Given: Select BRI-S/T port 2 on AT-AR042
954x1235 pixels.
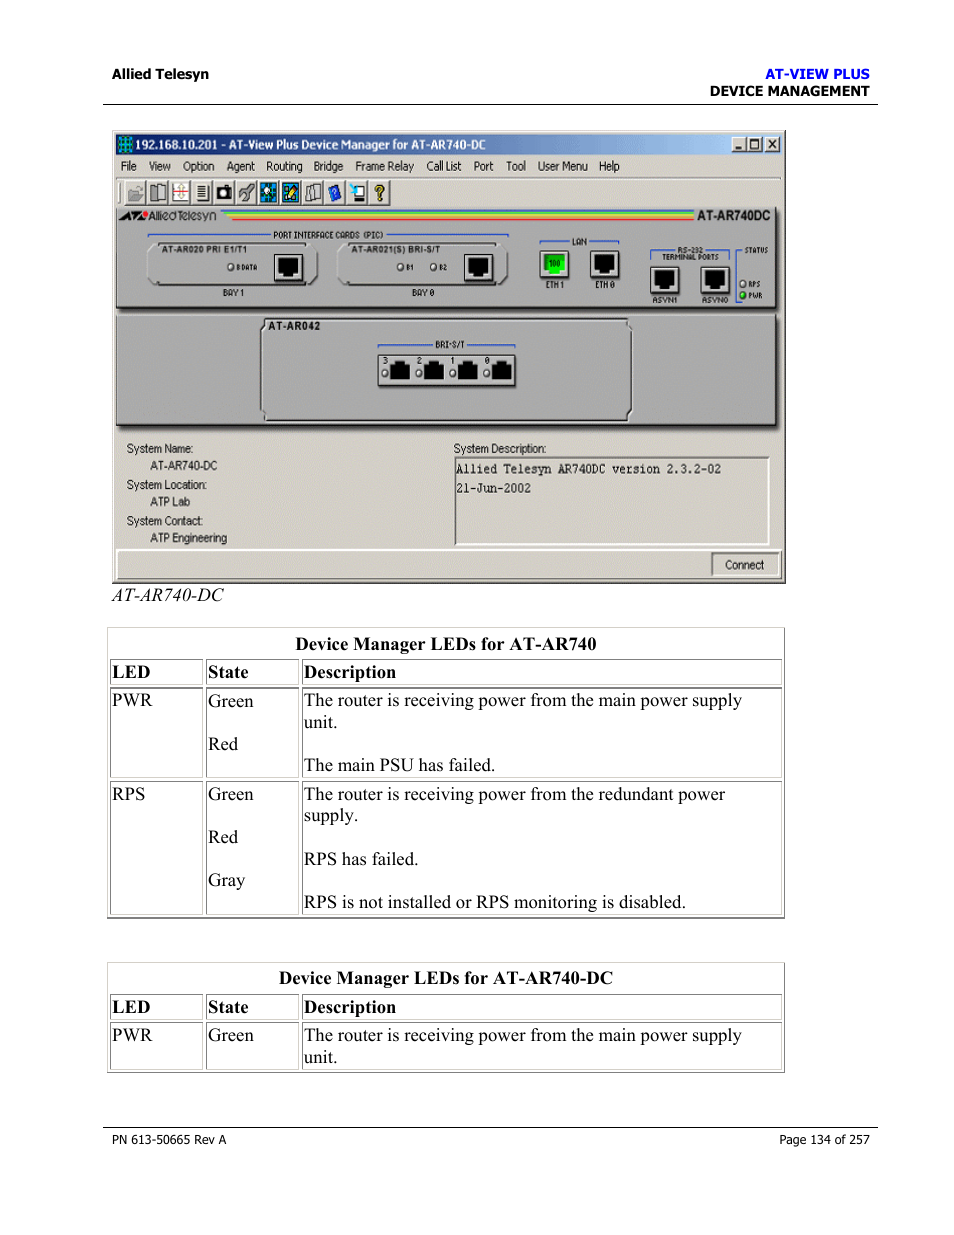Looking at the screenshot, I should coord(434,371).
